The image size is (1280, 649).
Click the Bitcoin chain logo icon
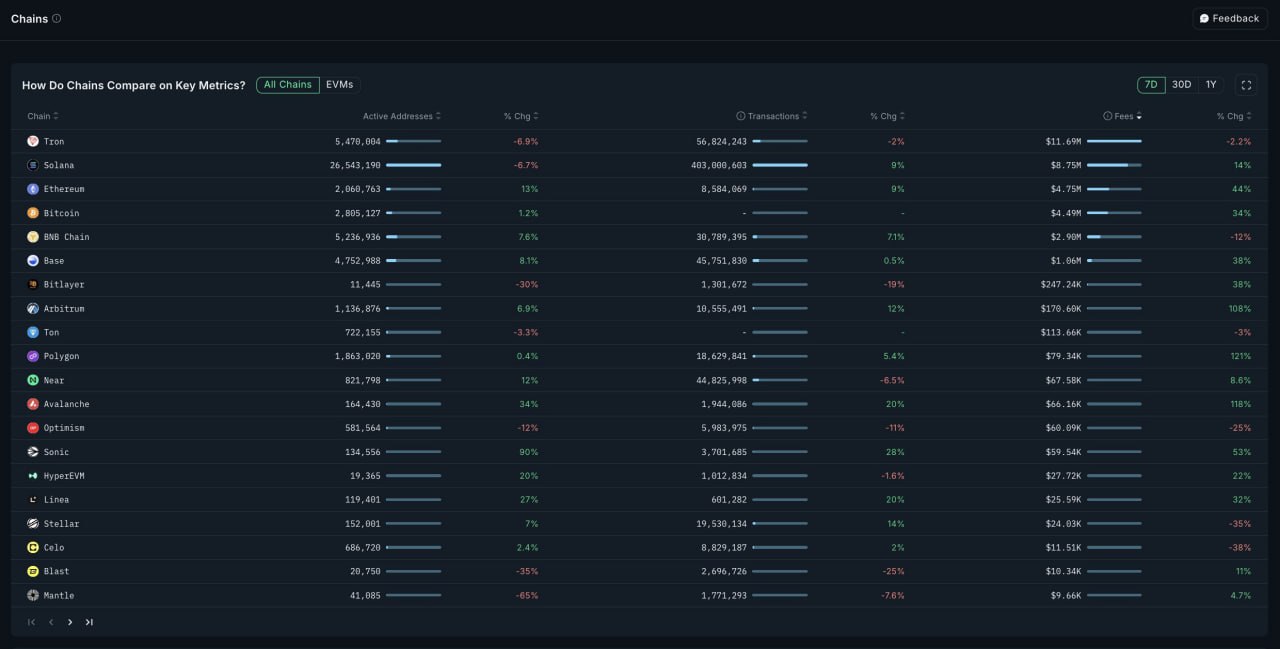pyautogui.click(x=33, y=213)
